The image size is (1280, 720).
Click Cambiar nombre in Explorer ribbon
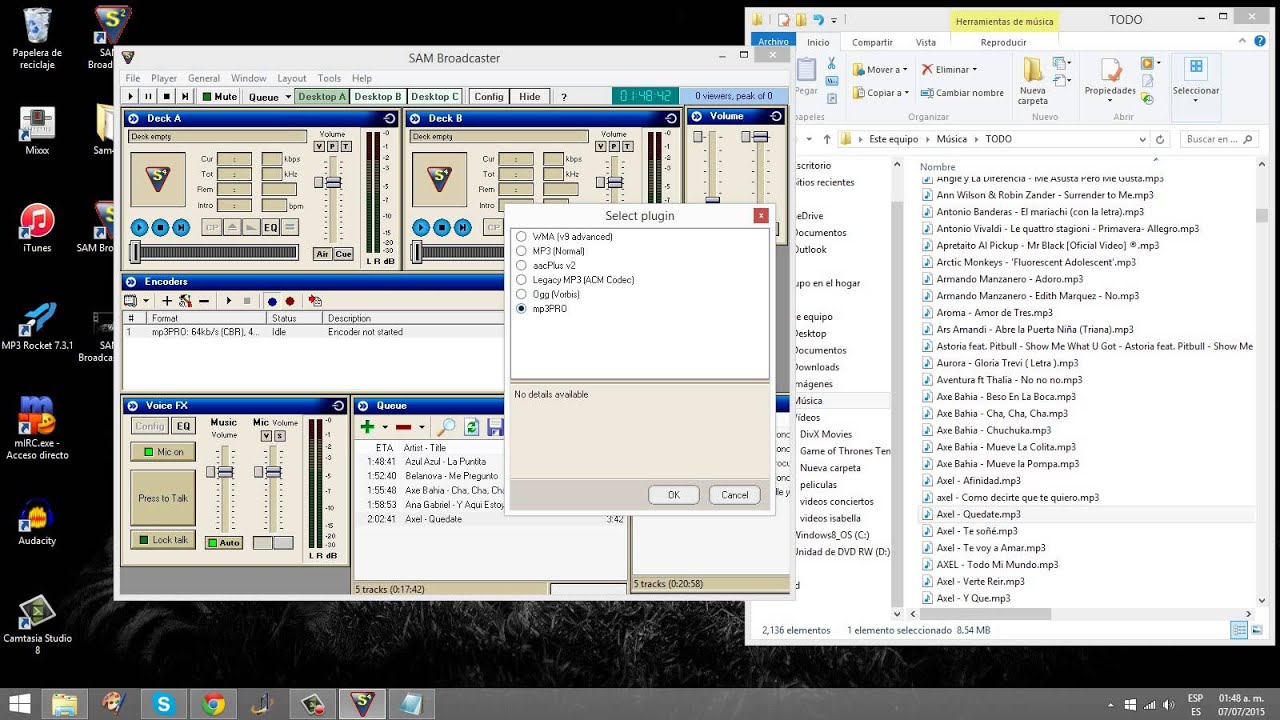click(961, 93)
